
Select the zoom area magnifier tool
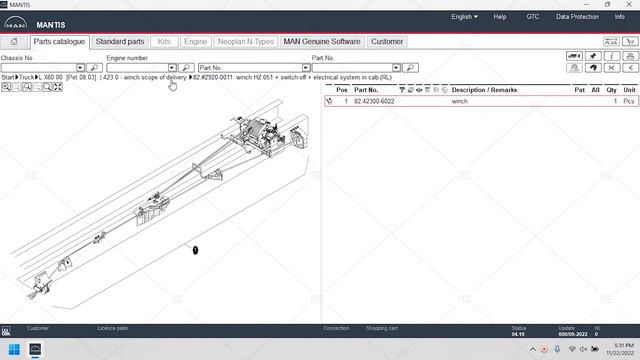tap(27, 87)
